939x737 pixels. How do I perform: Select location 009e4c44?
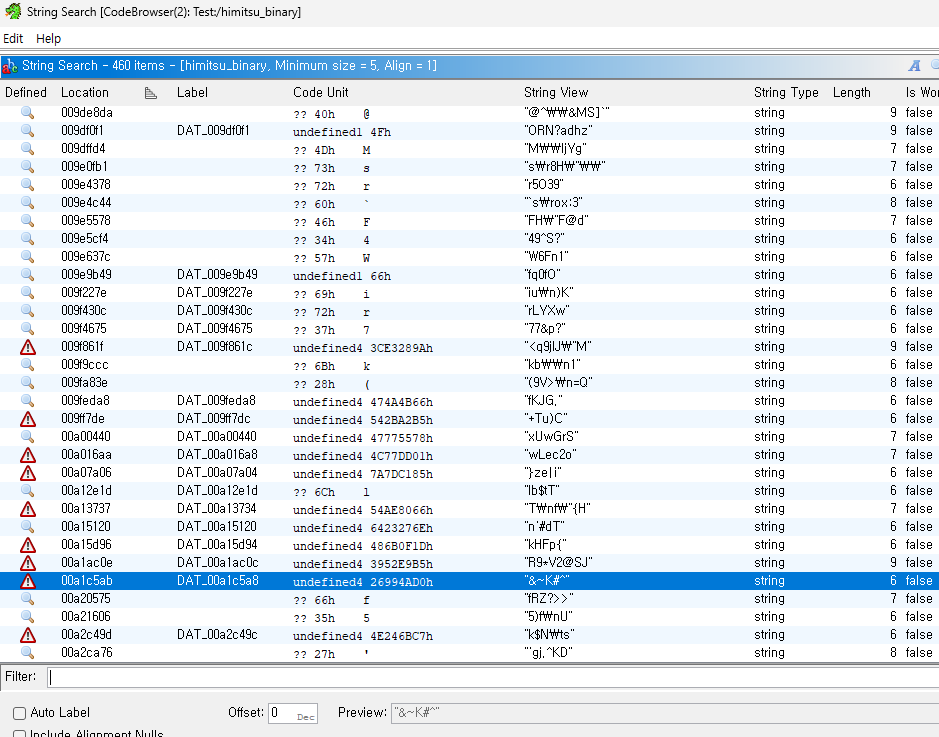[86, 202]
